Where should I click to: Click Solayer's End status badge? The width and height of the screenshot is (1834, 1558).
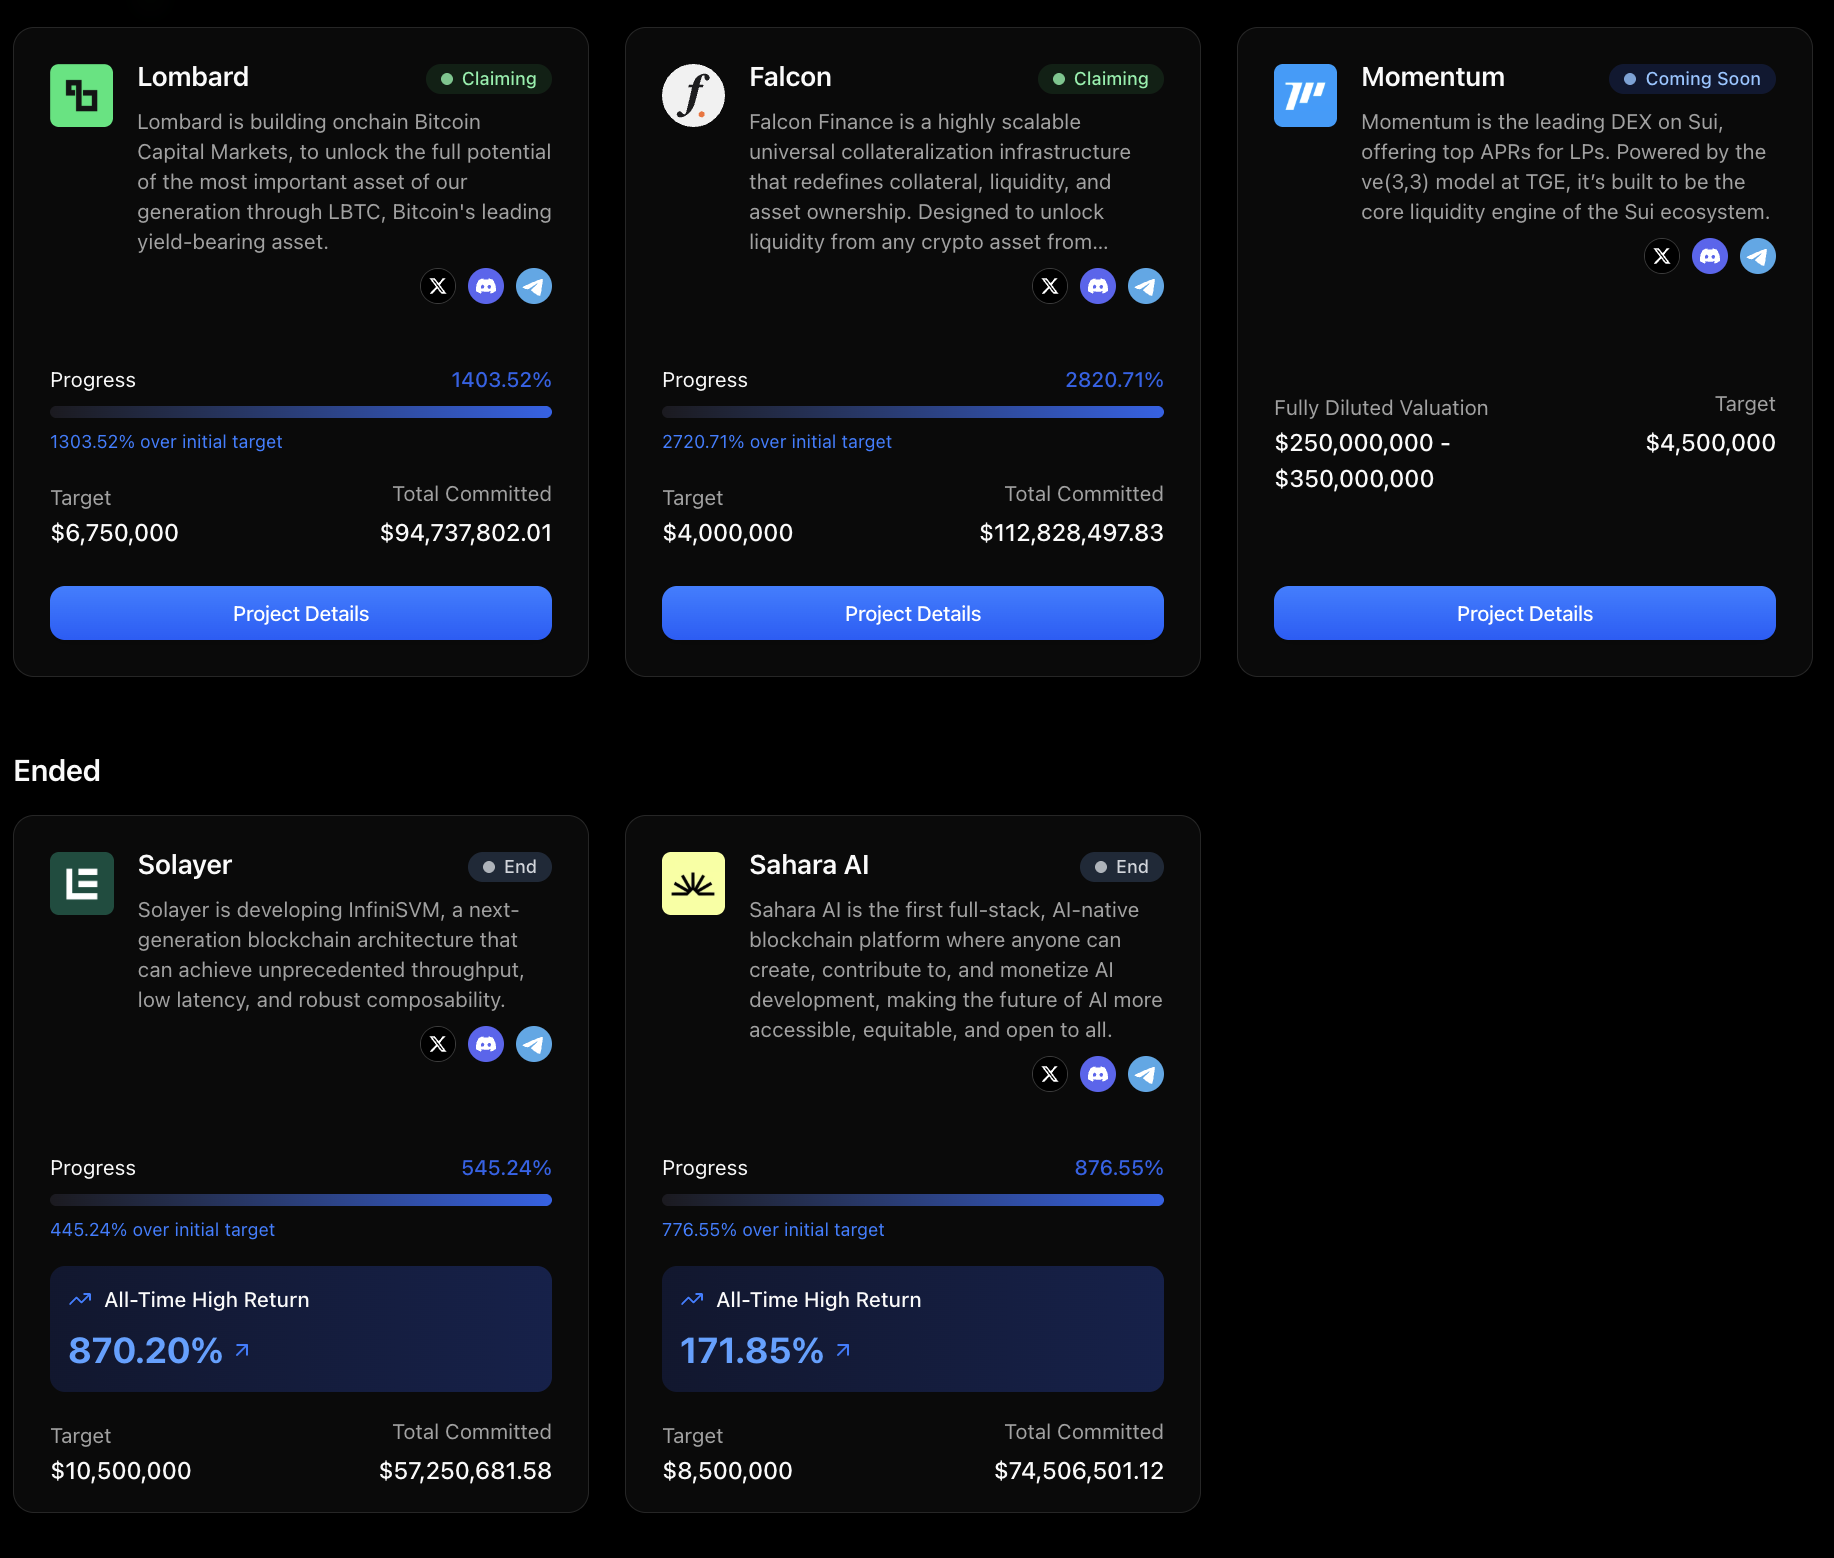[510, 867]
